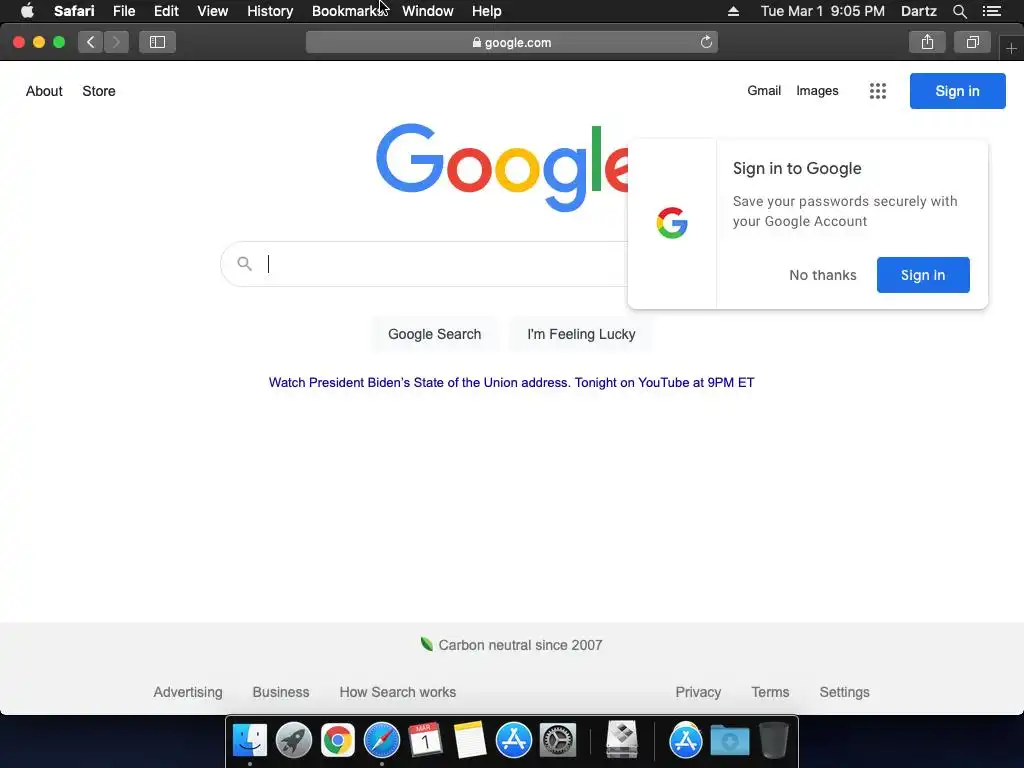Image resolution: width=1024 pixels, height=768 pixels.
Task: Reload the google.com page
Action: [706, 42]
